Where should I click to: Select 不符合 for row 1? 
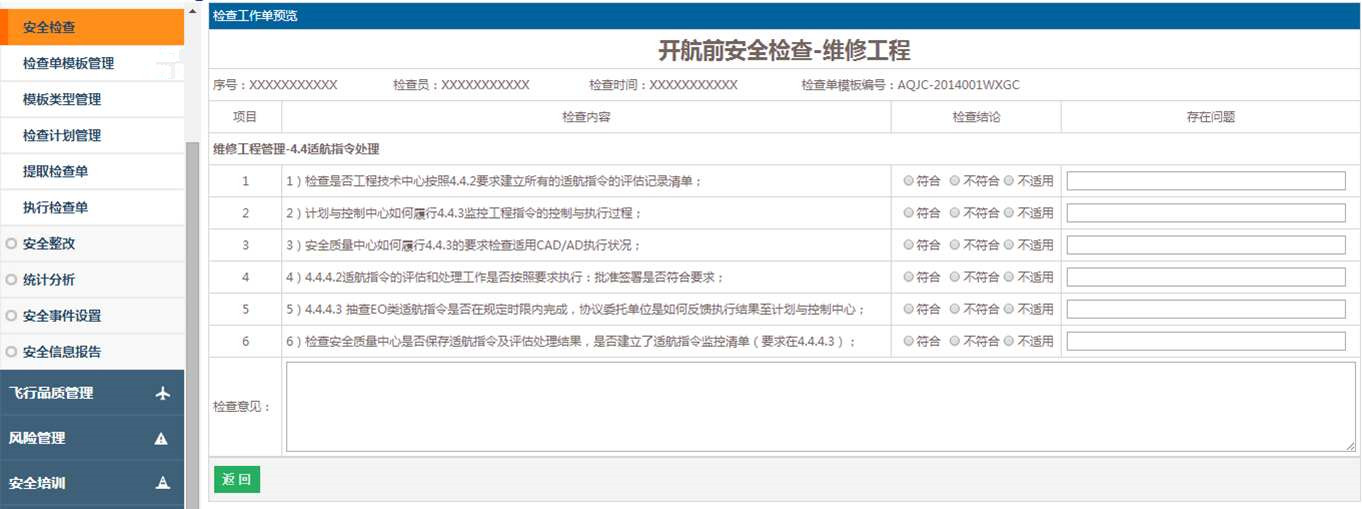954,181
